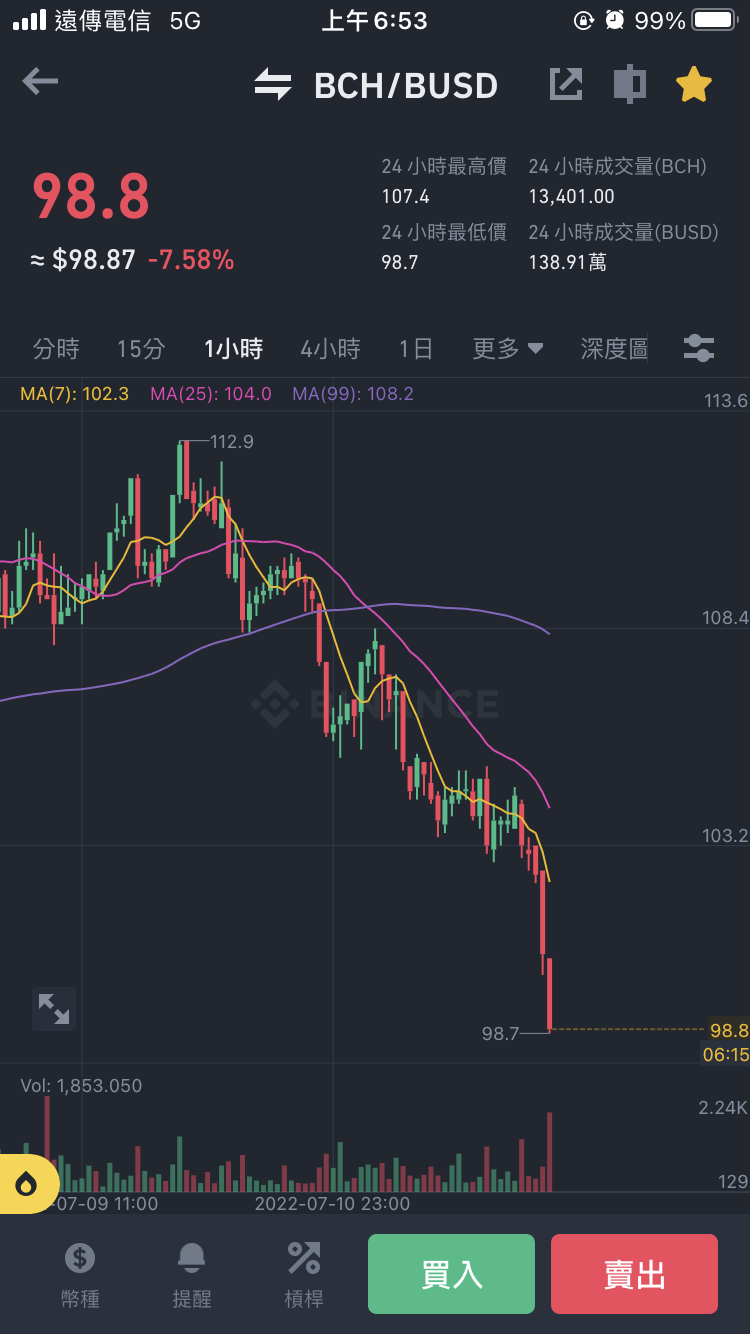The height and width of the screenshot is (1334, 750).
Task: Expand chart to fullscreen icon
Action: [x=53, y=1008]
